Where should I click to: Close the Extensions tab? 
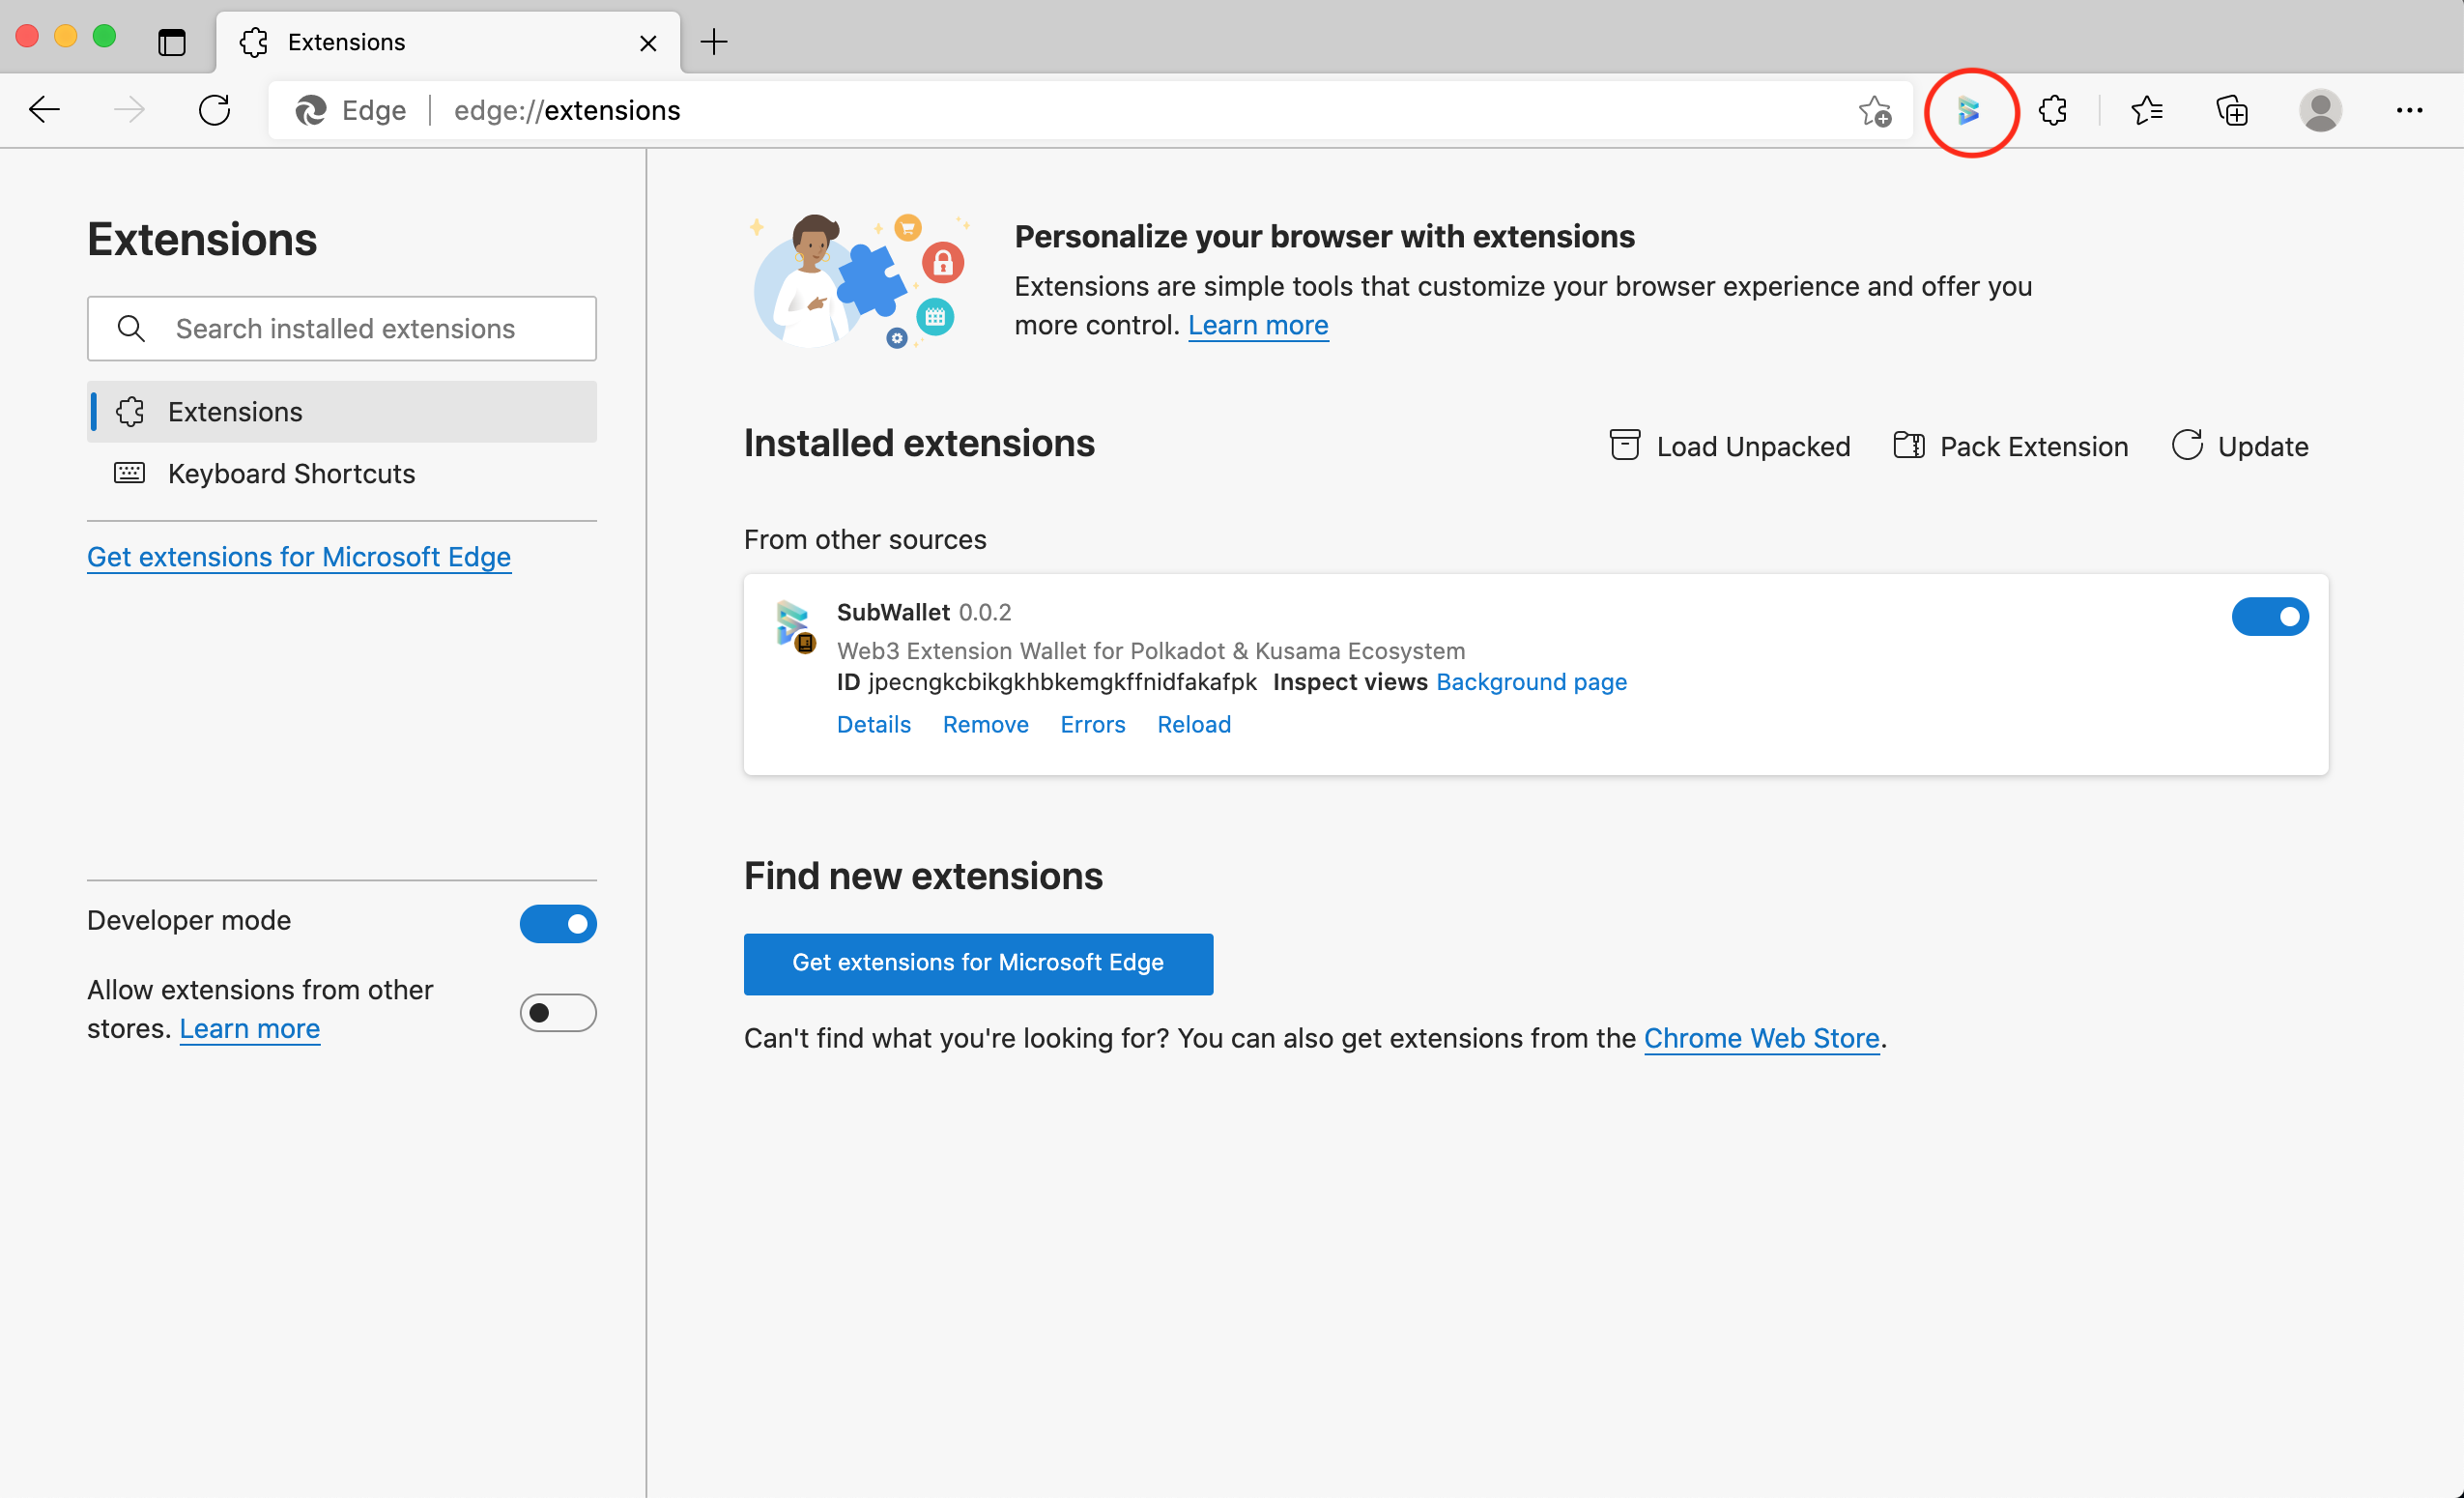(x=648, y=43)
